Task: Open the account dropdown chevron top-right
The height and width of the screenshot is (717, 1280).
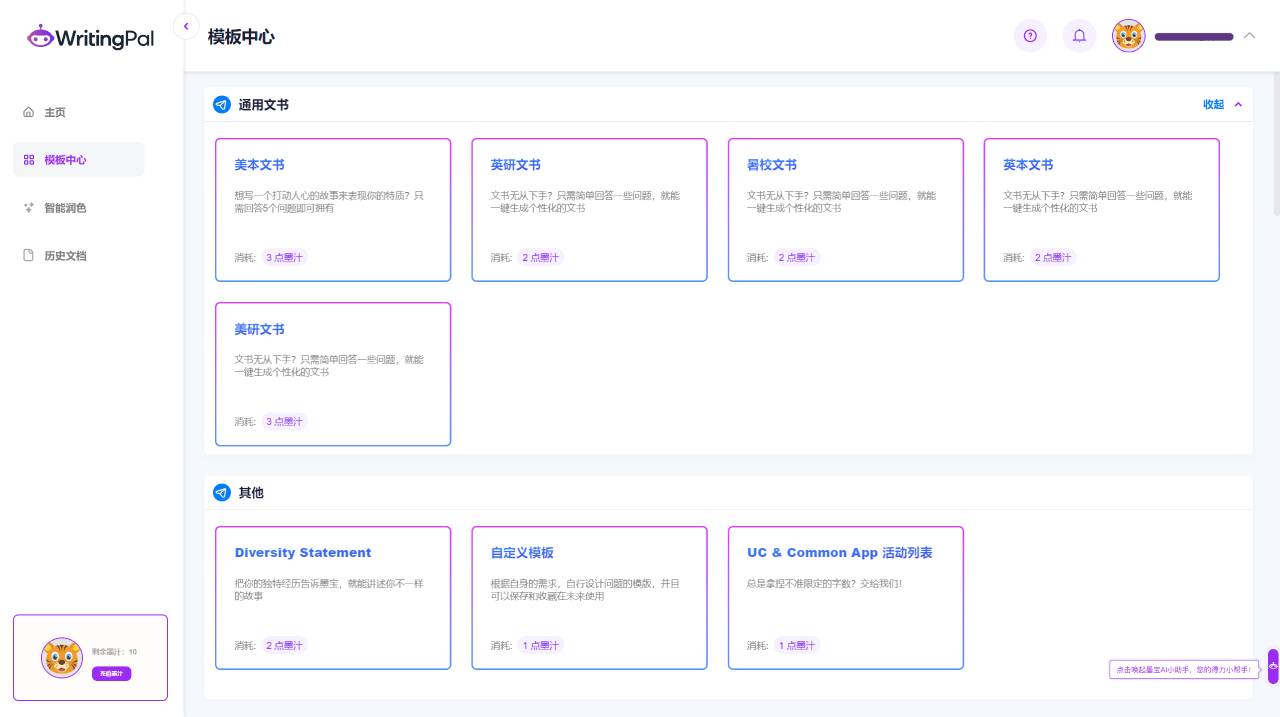Action: (x=1249, y=36)
